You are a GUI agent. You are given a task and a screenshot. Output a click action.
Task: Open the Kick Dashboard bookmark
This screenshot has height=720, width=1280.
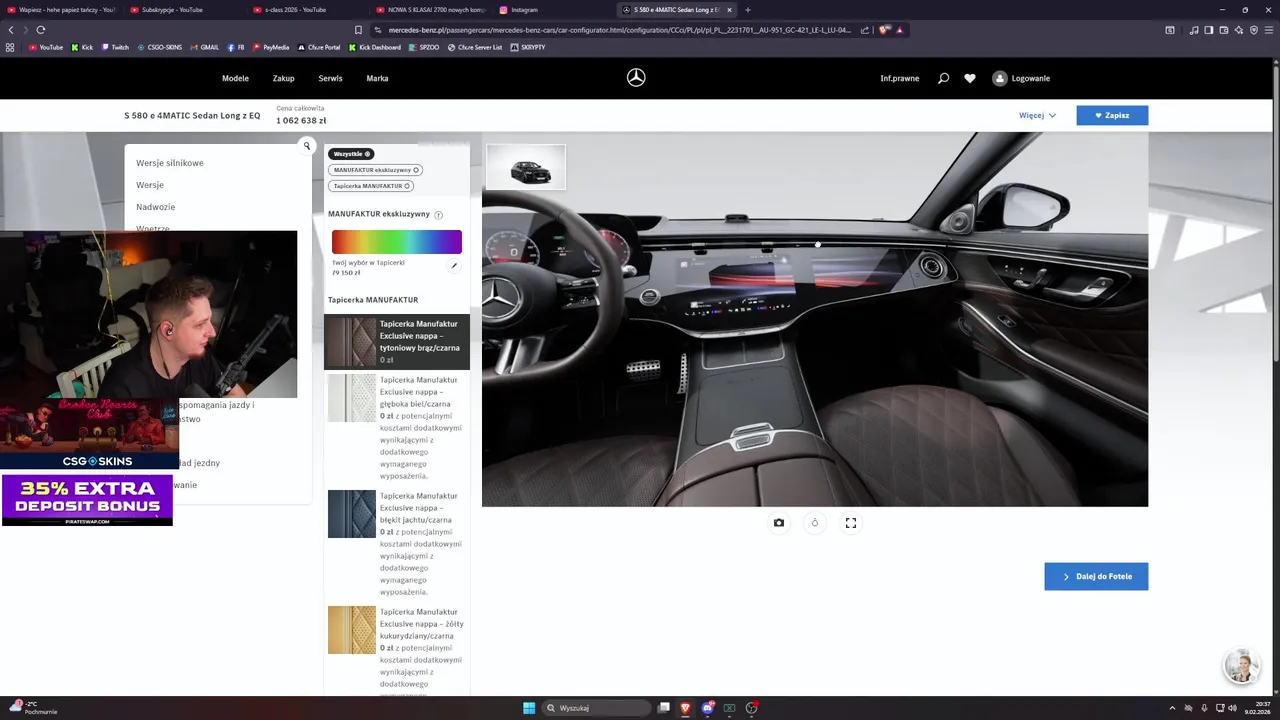[374, 47]
